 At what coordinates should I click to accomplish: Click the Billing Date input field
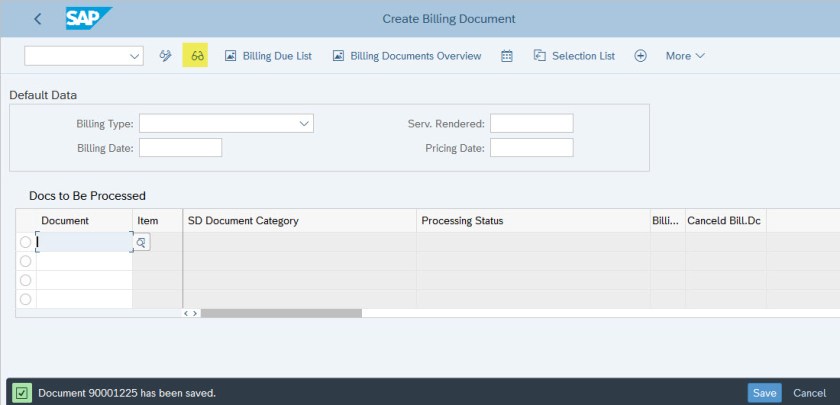pos(180,148)
